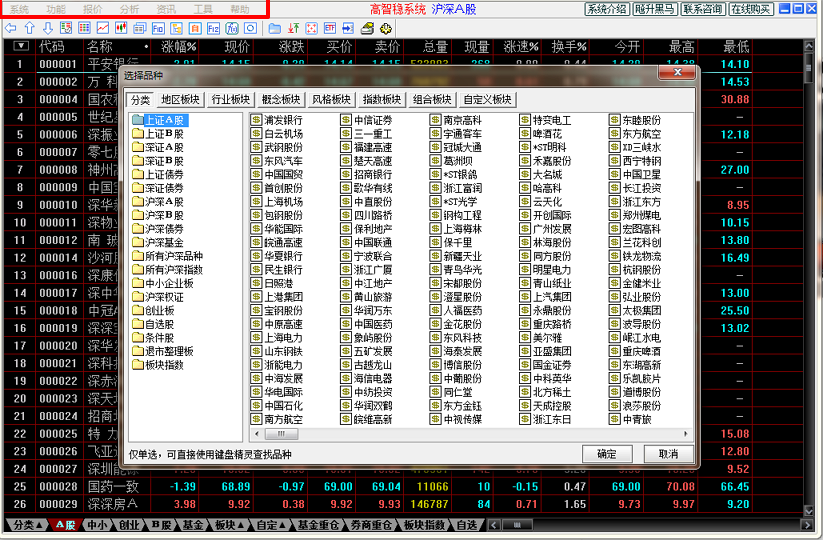Expand the 分类▲ bottom tab menu
The width and height of the screenshot is (823, 540).
[28, 525]
